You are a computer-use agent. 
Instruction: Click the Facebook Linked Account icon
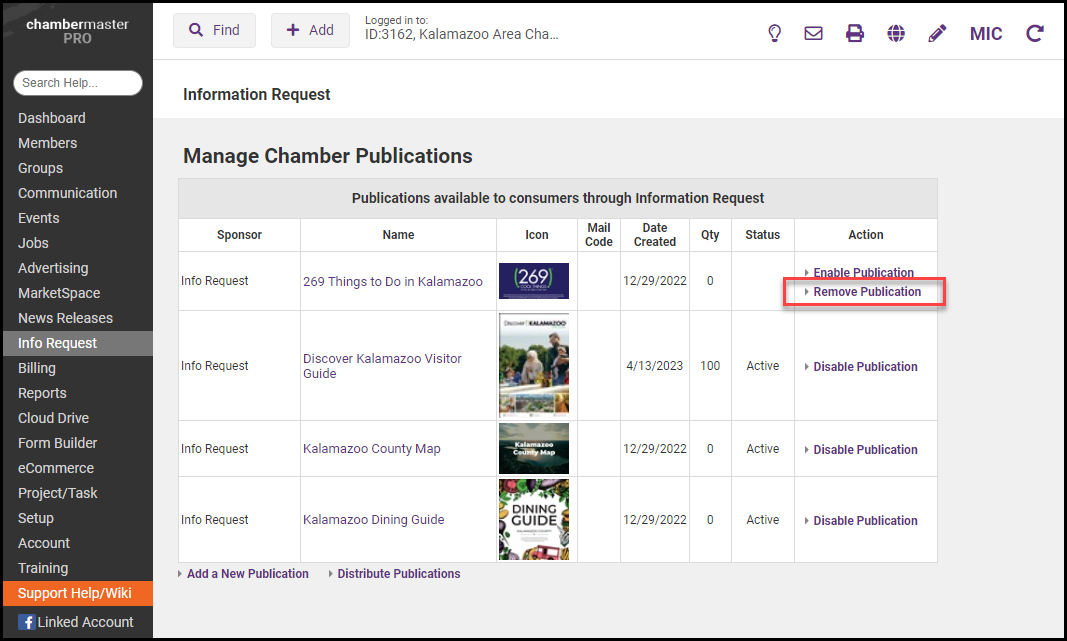[x=27, y=622]
